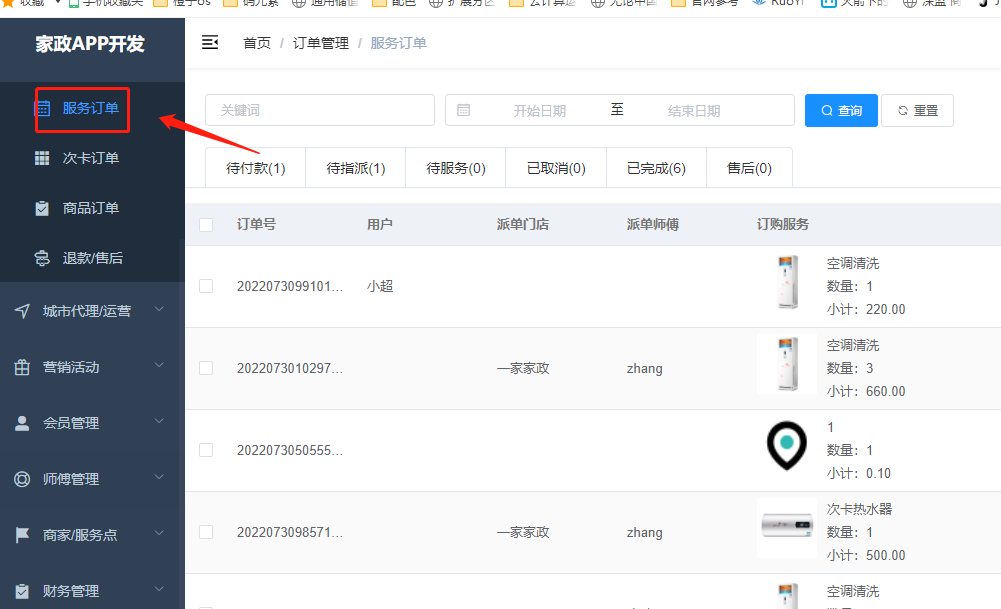Viewport: 1001px width, 609px height.
Task: Click the paper-plane icon beside 城市代理/运营
Action: pyautogui.click(x=22, y=311)
